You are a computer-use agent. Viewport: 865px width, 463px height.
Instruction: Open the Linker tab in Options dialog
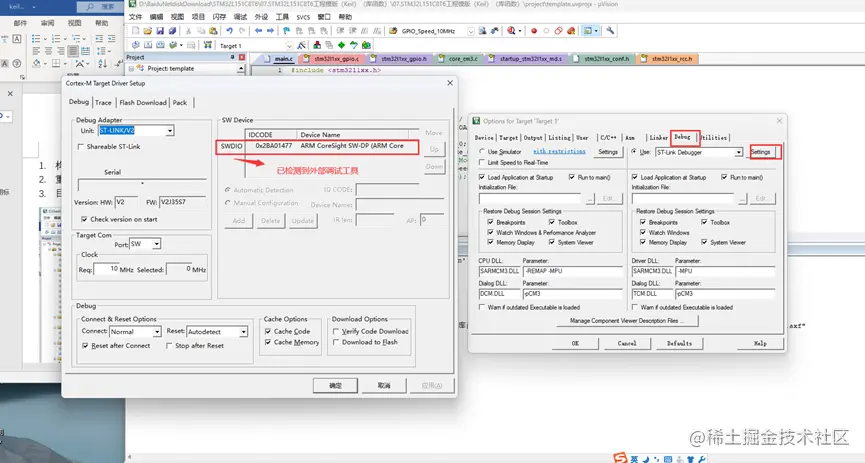(658, 137)
